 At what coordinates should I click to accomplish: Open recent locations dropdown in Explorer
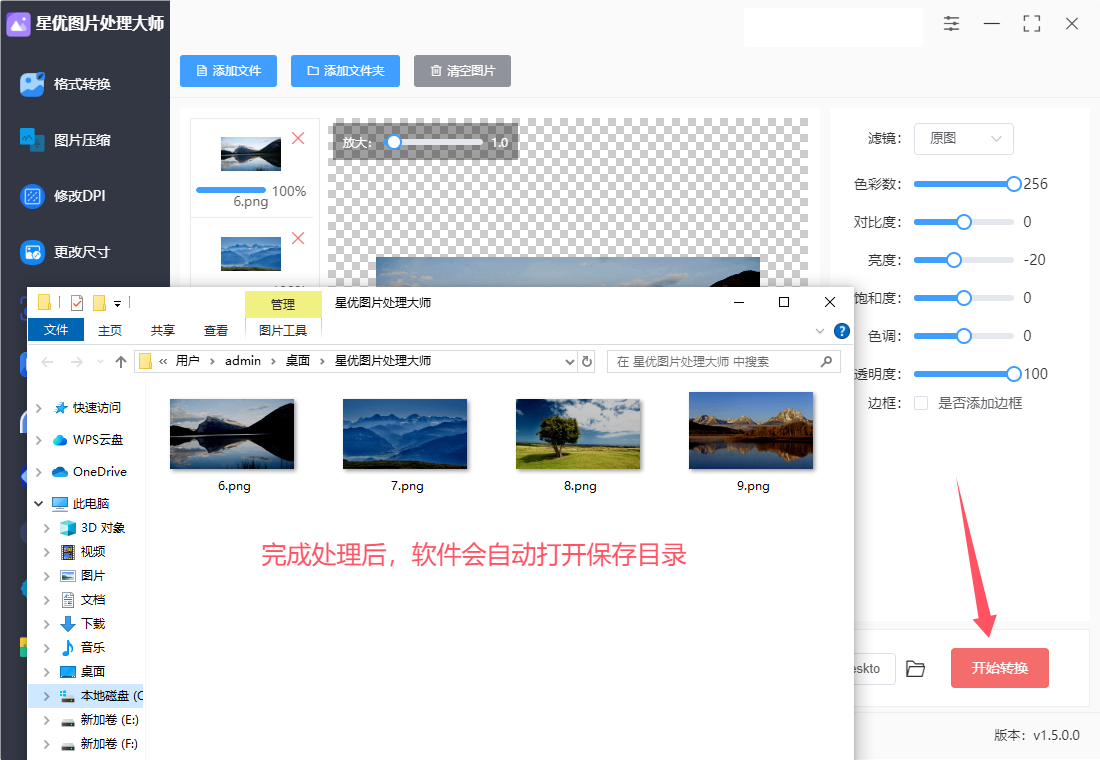[100, 361]
